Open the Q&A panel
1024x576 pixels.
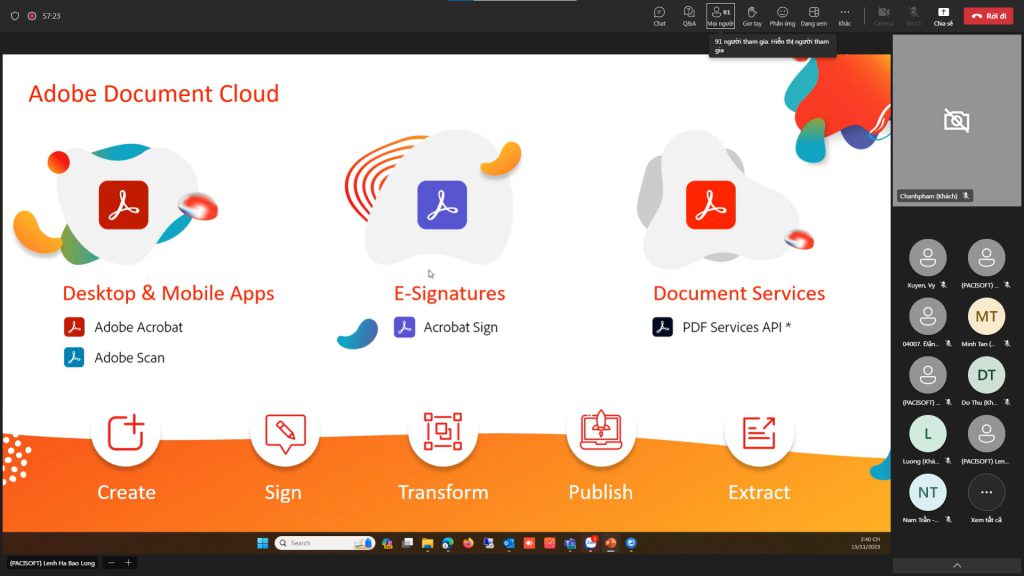[689, 16]
